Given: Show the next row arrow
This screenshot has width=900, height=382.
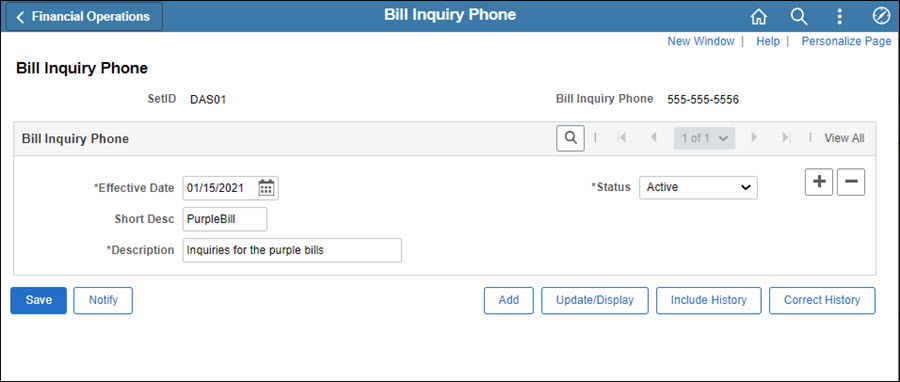Looking at the screenshot, I should [755, 138].
